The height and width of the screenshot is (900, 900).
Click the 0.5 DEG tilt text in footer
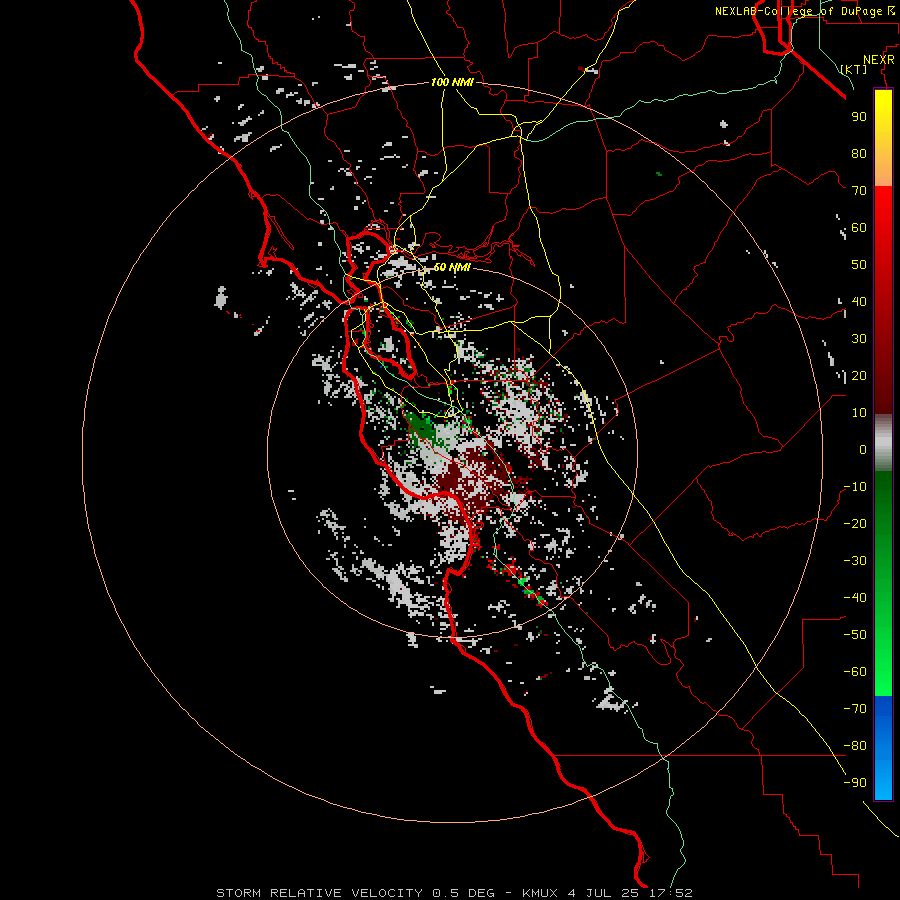coord(463,893)
